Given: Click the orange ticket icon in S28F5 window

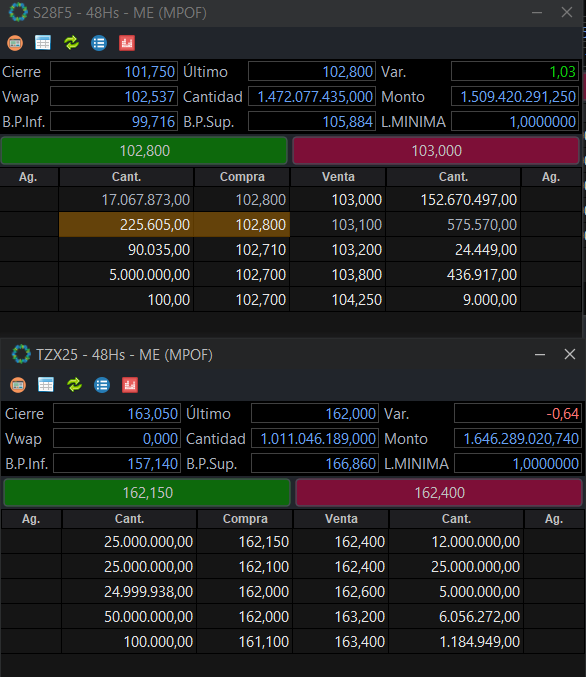Looking at the screenshot, I should 15,43.
